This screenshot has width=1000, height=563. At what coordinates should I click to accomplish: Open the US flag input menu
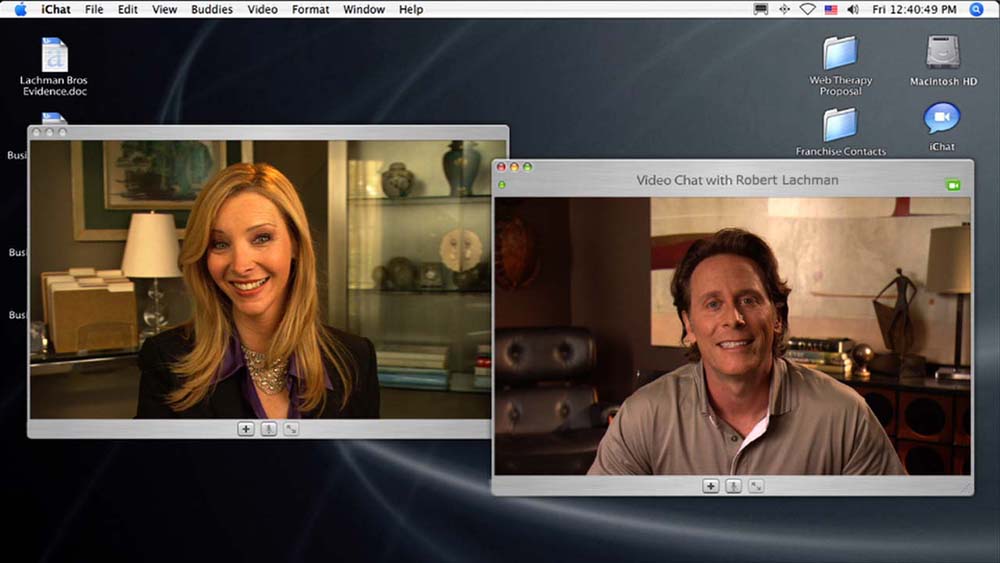[x=830, y=9]
